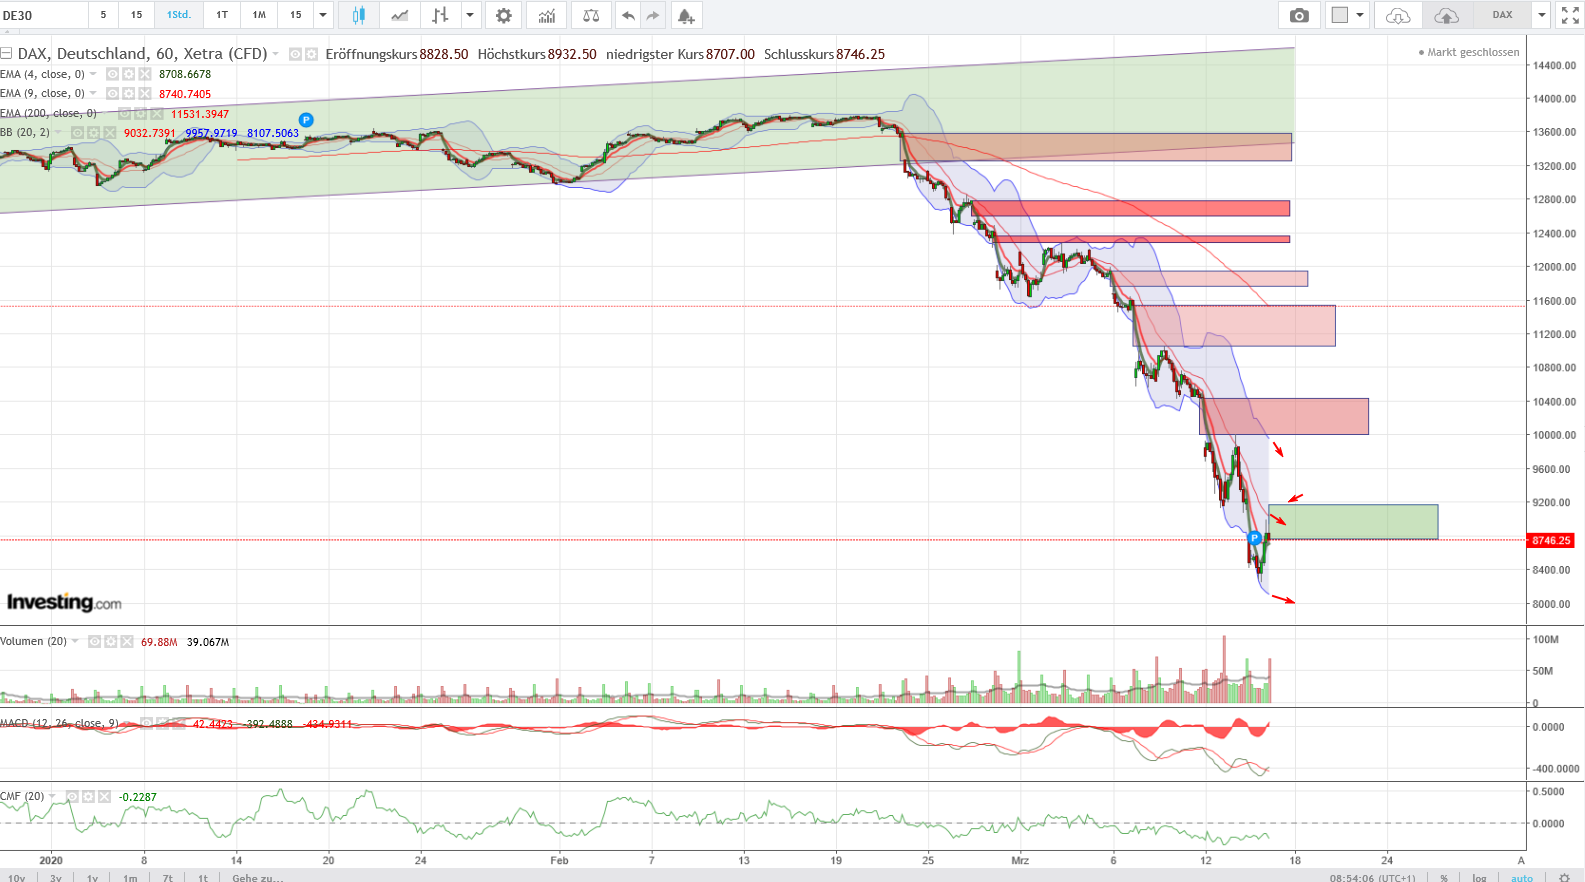Open timezone settings at 08:54:06 (UTC+1)
Viewport: 1585px width, 882px height.
tap(1373, 877)
